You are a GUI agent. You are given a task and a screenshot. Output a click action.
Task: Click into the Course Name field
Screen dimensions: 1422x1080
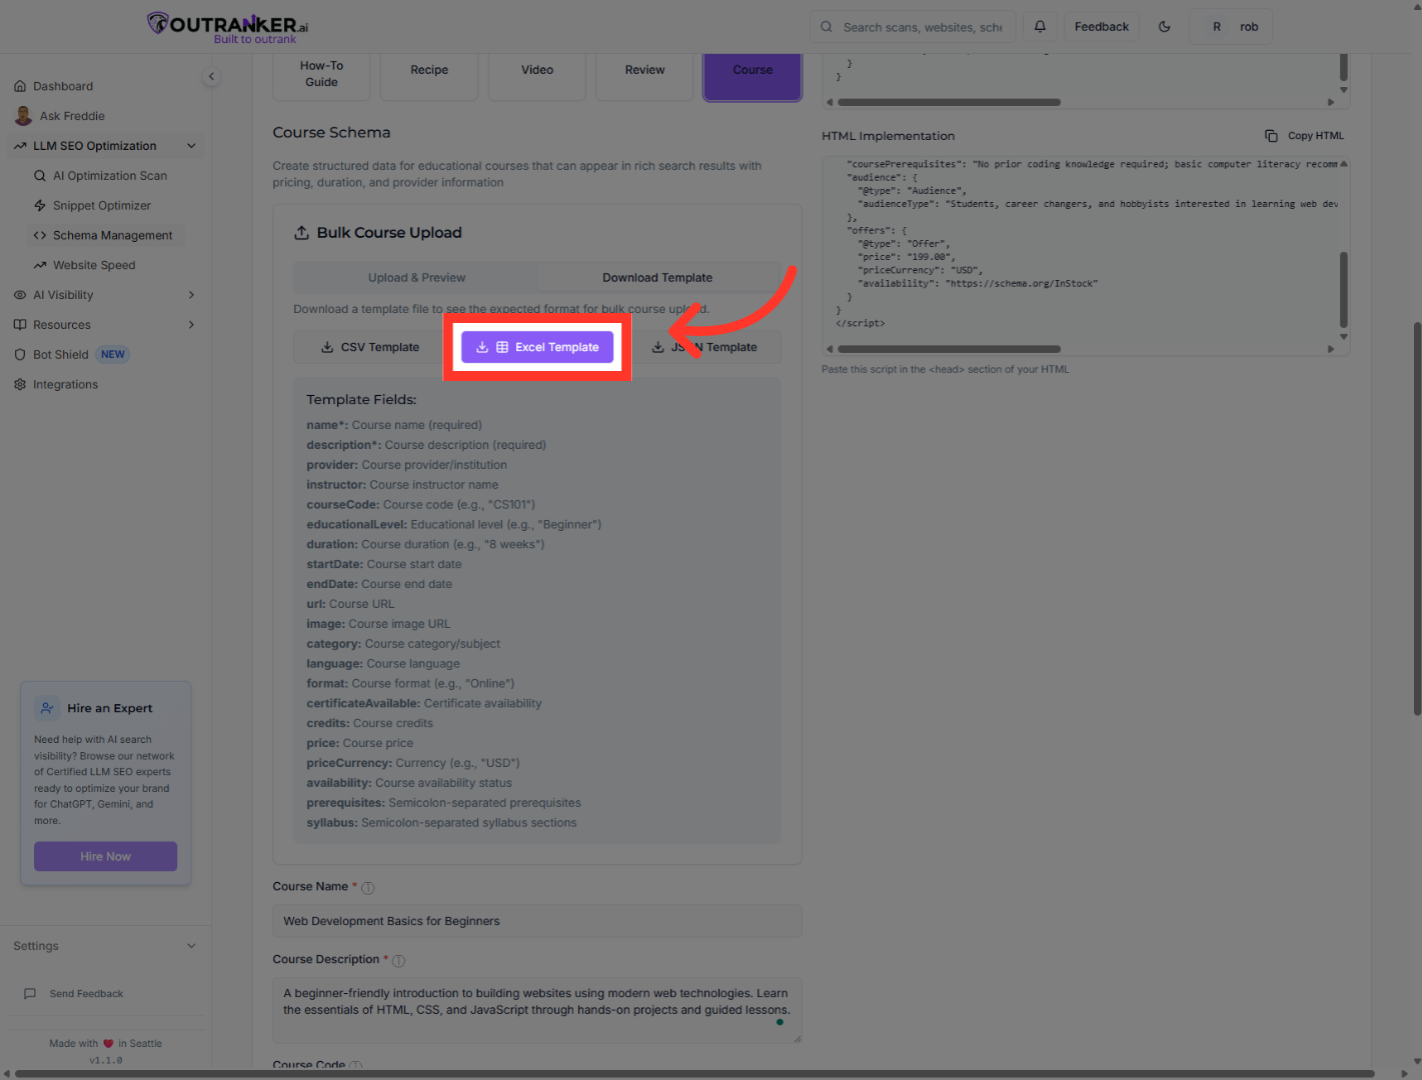tap(537, 922)
